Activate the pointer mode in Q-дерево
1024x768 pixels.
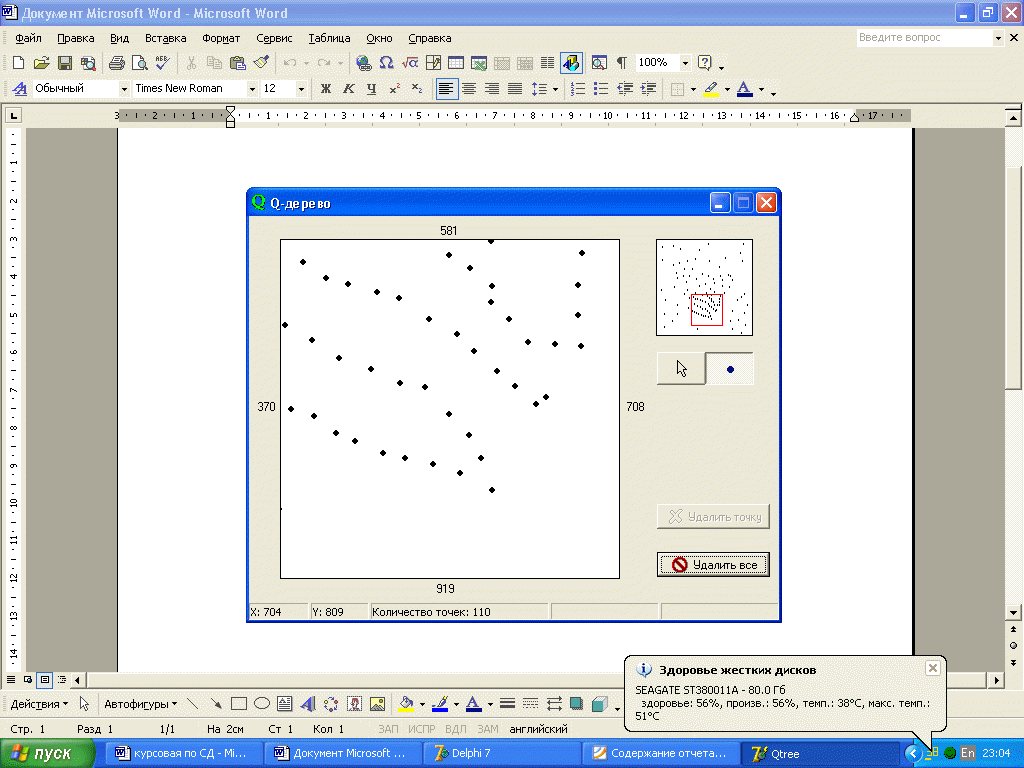[x=681, y=369]
